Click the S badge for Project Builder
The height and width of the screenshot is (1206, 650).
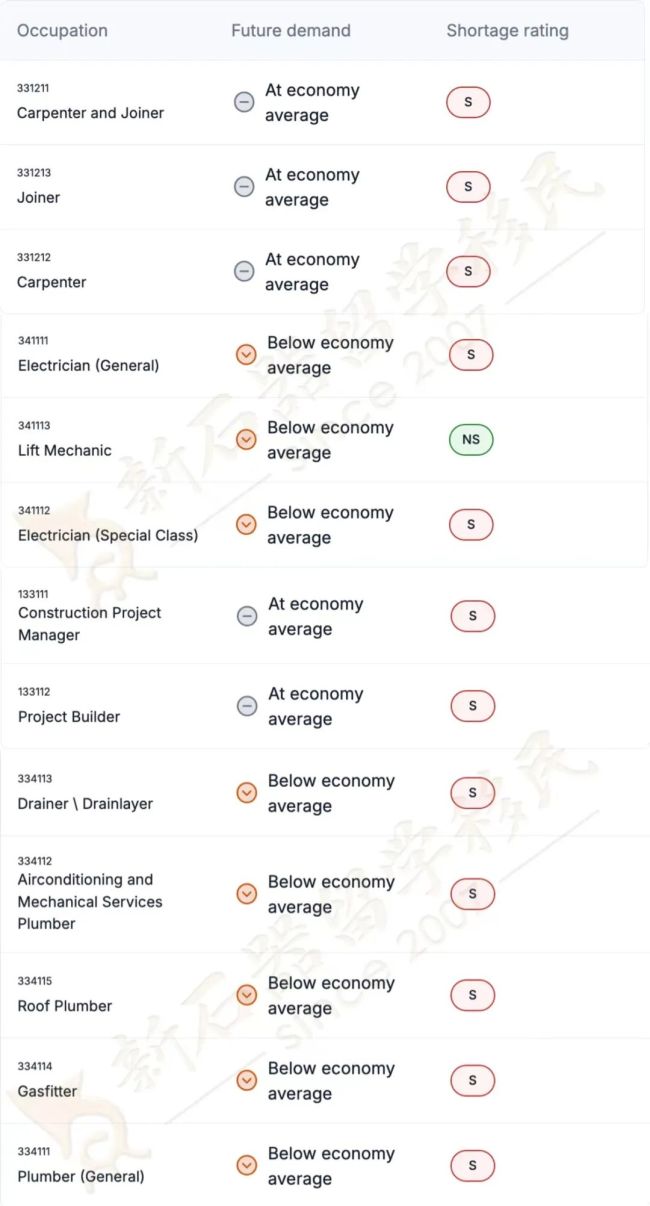tap(473, 706)
